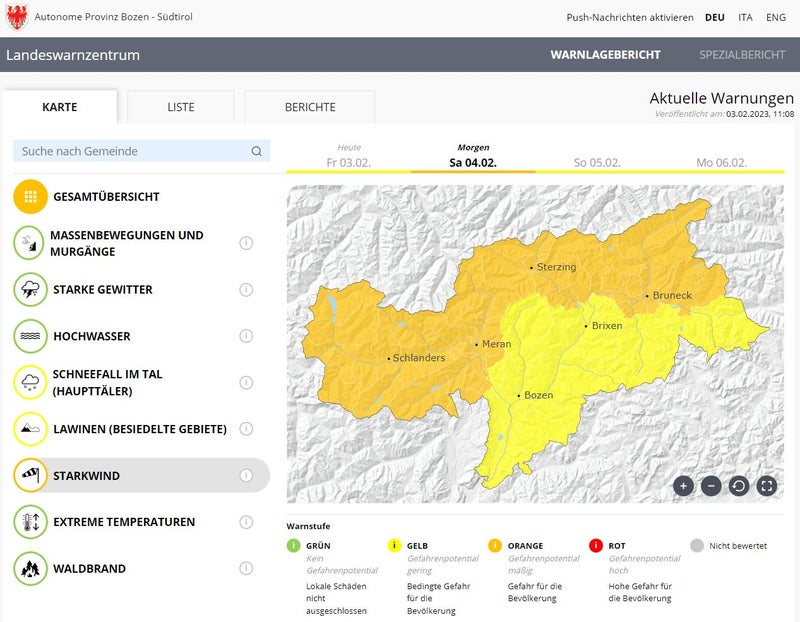The image size is (800, 622).
Task: Open info for Lawinen (besiedelte Gebiete)
Action: 246,429
